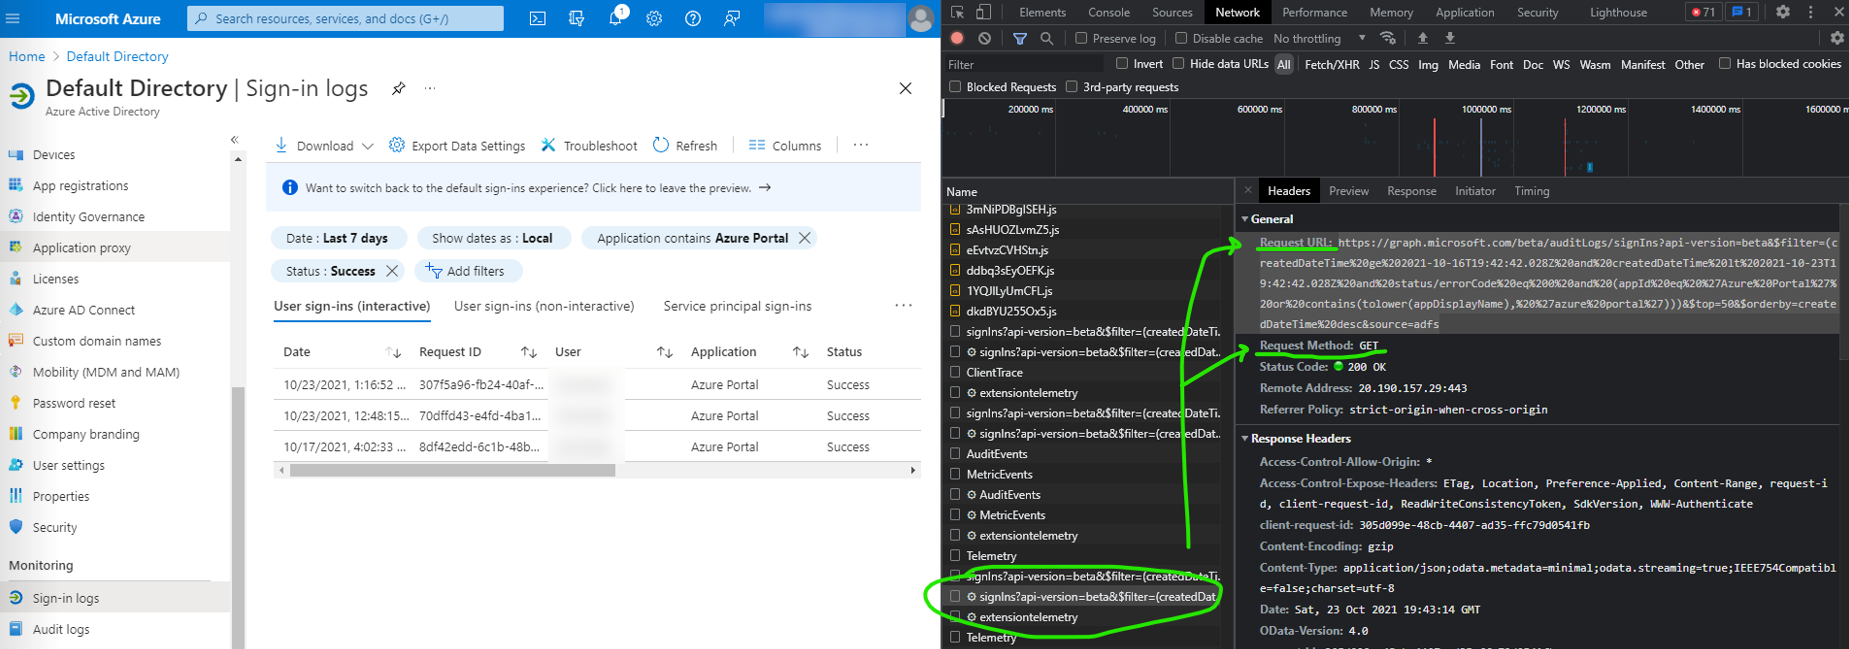Refresh the sign-in logs
Viewport: 1849px width, 649px height.
685,146
